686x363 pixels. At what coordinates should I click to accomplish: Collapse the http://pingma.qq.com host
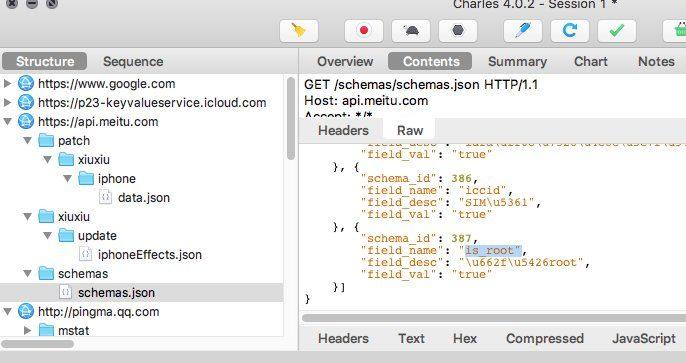tap(7, 312)
